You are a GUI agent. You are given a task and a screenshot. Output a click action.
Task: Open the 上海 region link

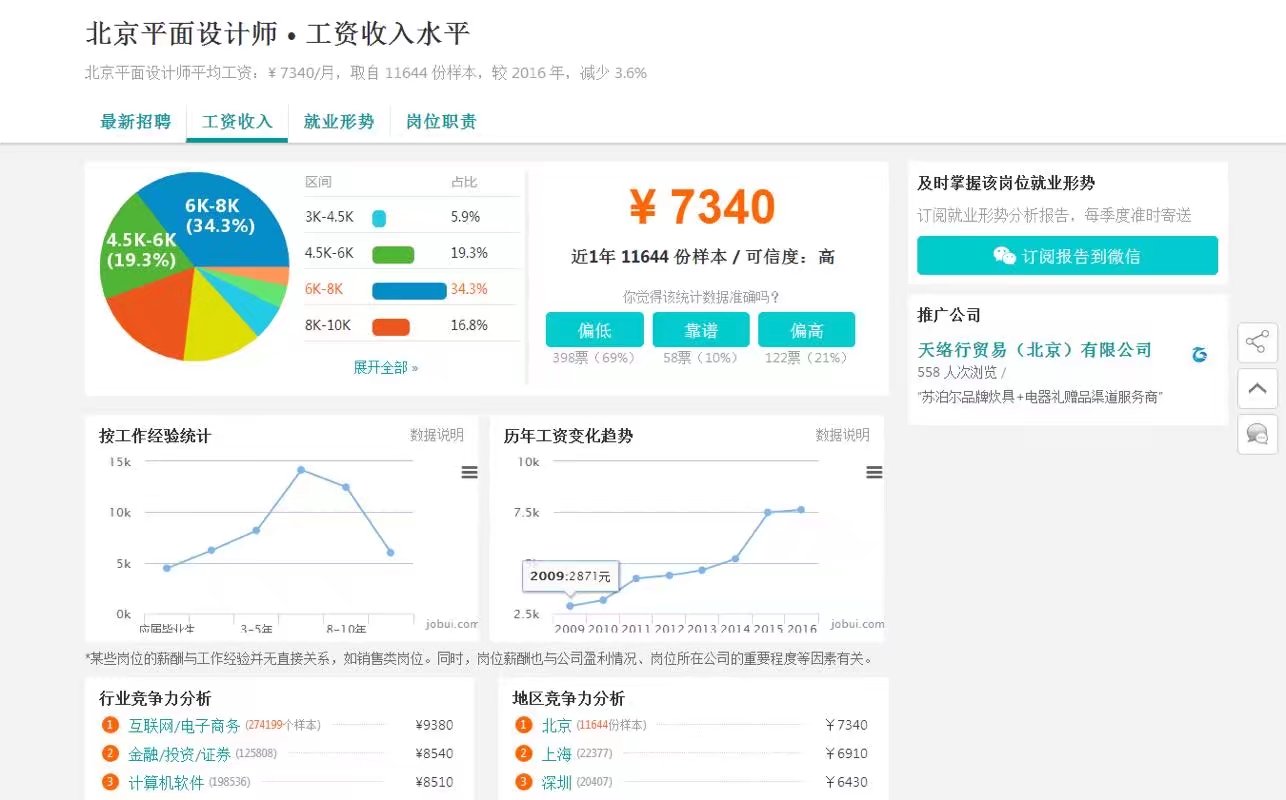[x=557, y=754]
